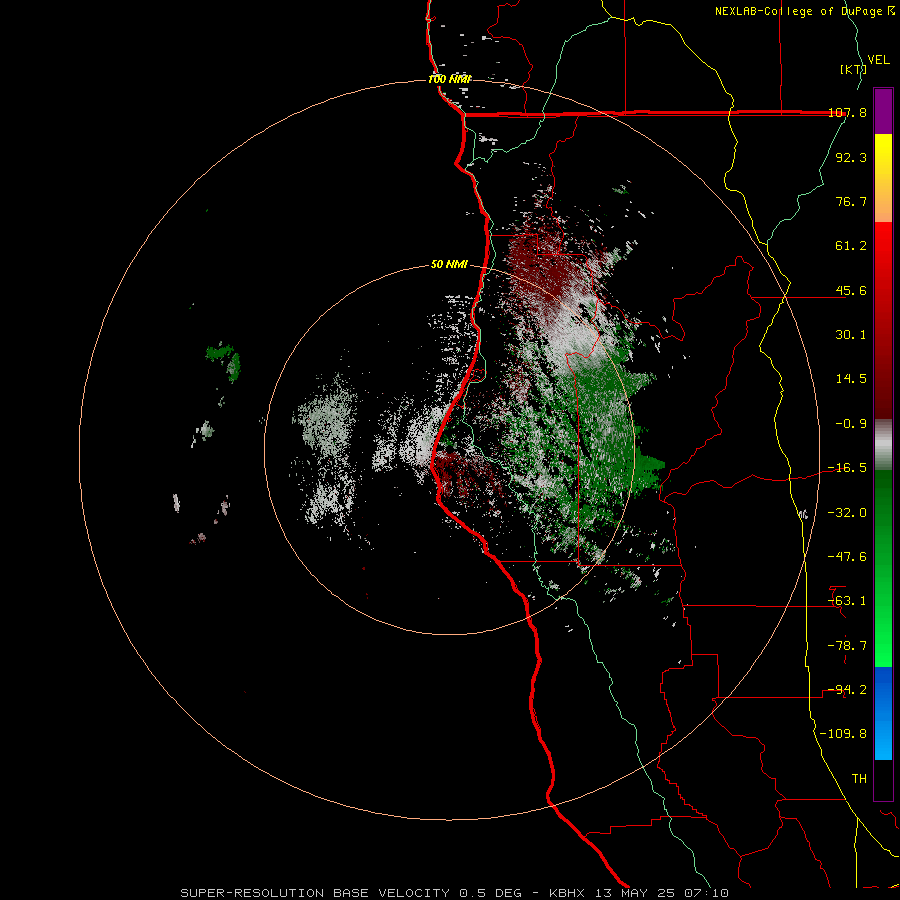Click the -78.7 velocity scale value
The image size is (900, 900).
(848, 646)
